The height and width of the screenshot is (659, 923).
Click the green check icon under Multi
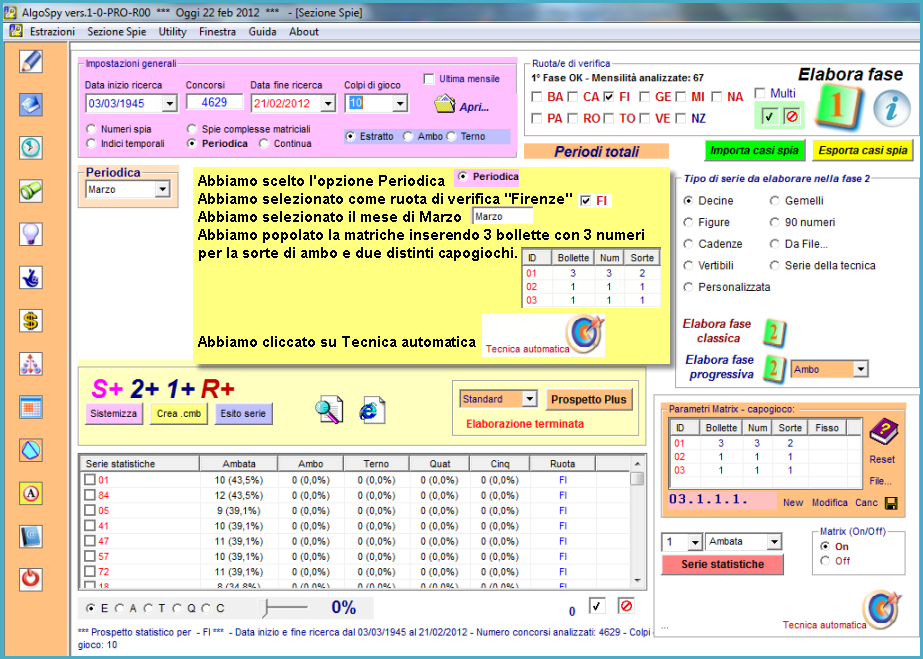[x=769, y=117]
